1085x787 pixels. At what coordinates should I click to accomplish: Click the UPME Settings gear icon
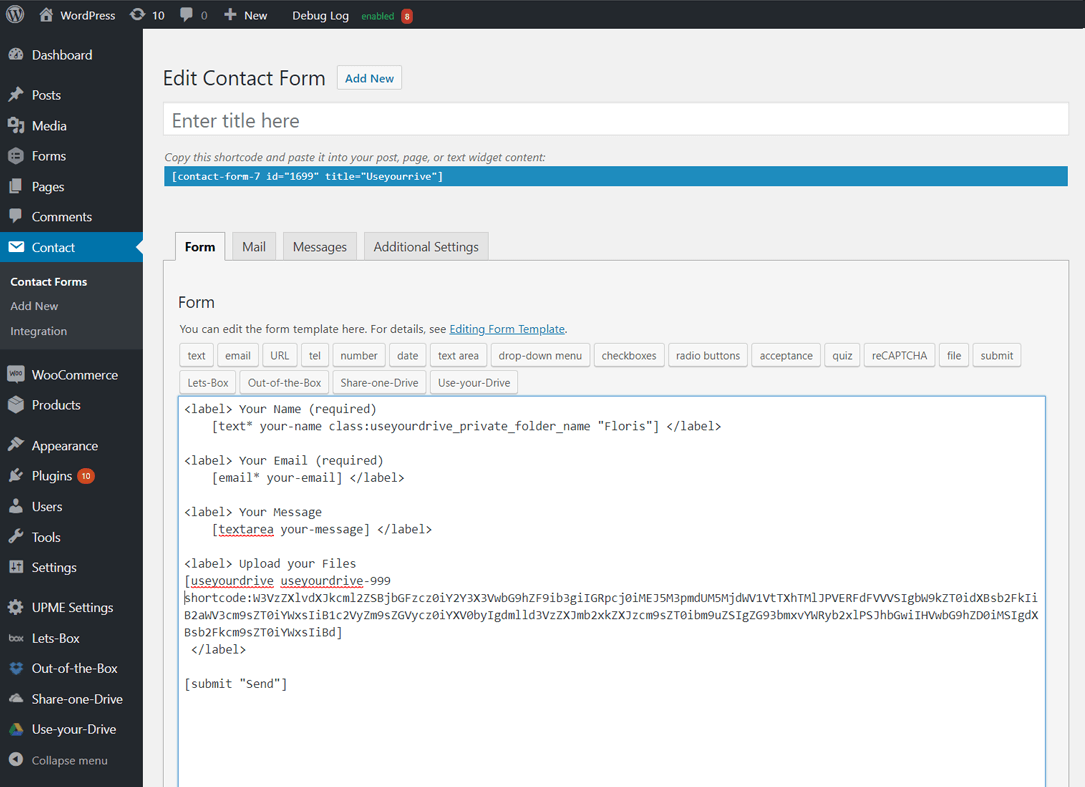pos(16,607)
